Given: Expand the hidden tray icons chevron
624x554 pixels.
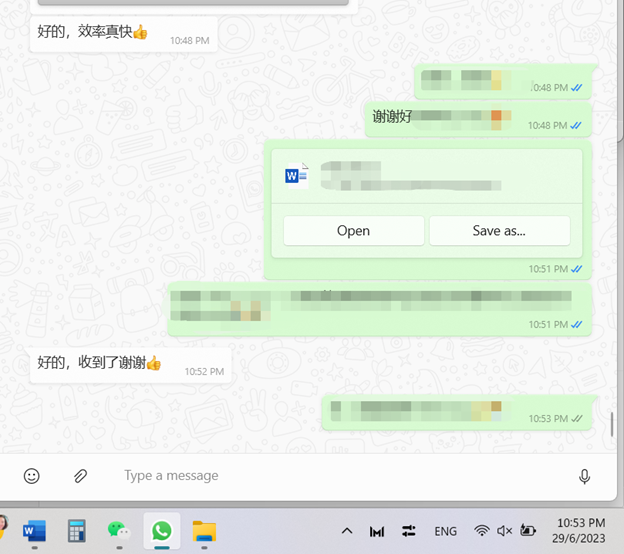Looking at the screenshot, I should click(x=346, y=531).
